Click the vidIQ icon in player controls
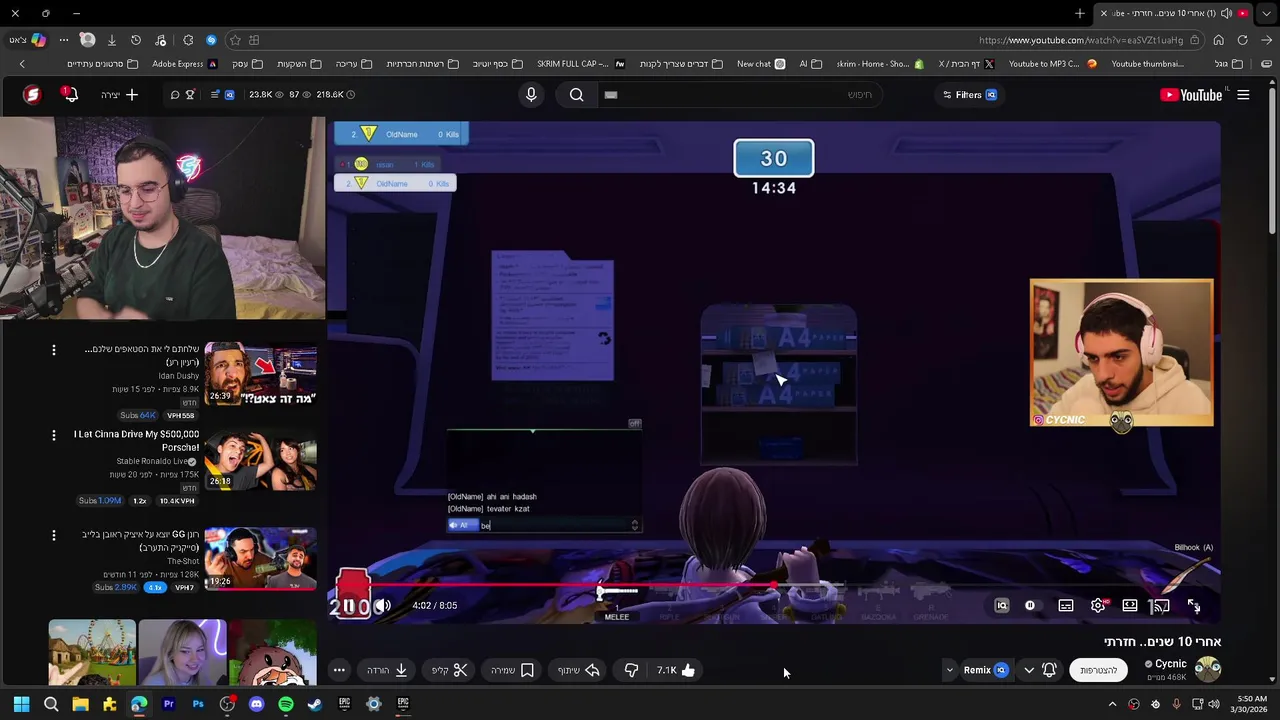Screen dimensions: 1280x720 [1002, 605]
